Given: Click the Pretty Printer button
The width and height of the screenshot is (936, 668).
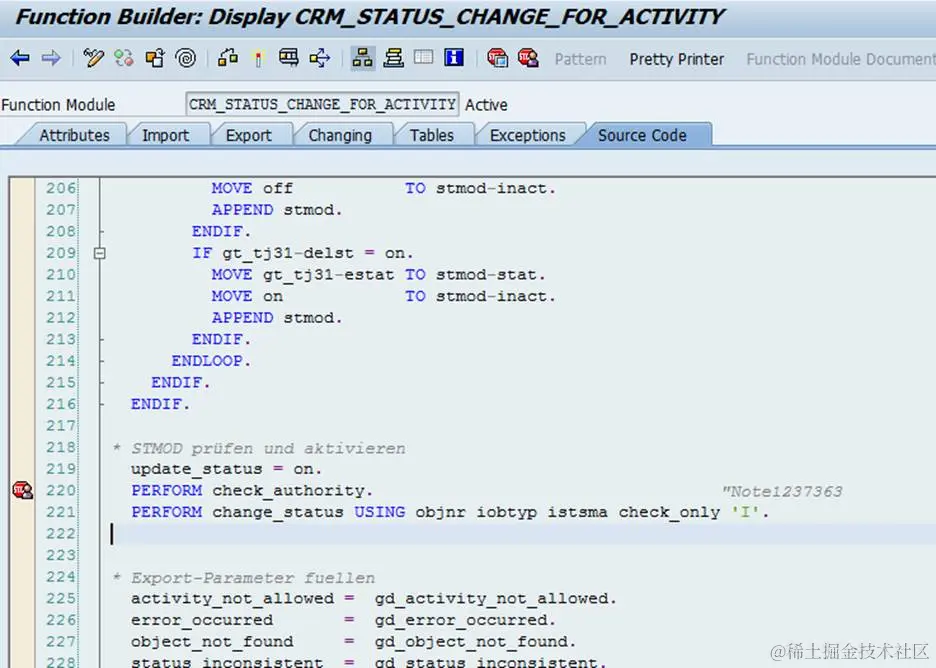Looking at the screenshot, I should click(676, 59).
